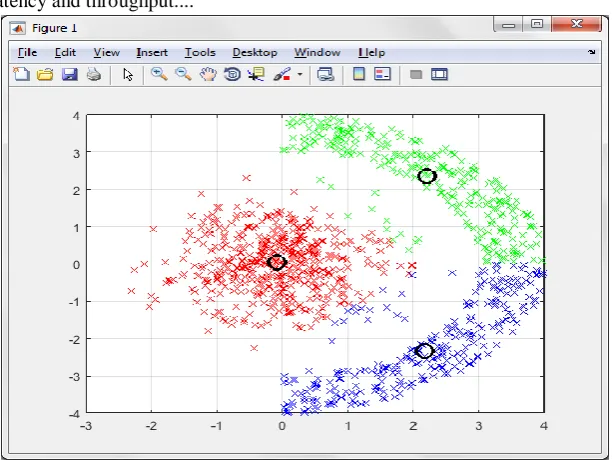
Task: Open a file using the folder icon
Action: (45, 74)
